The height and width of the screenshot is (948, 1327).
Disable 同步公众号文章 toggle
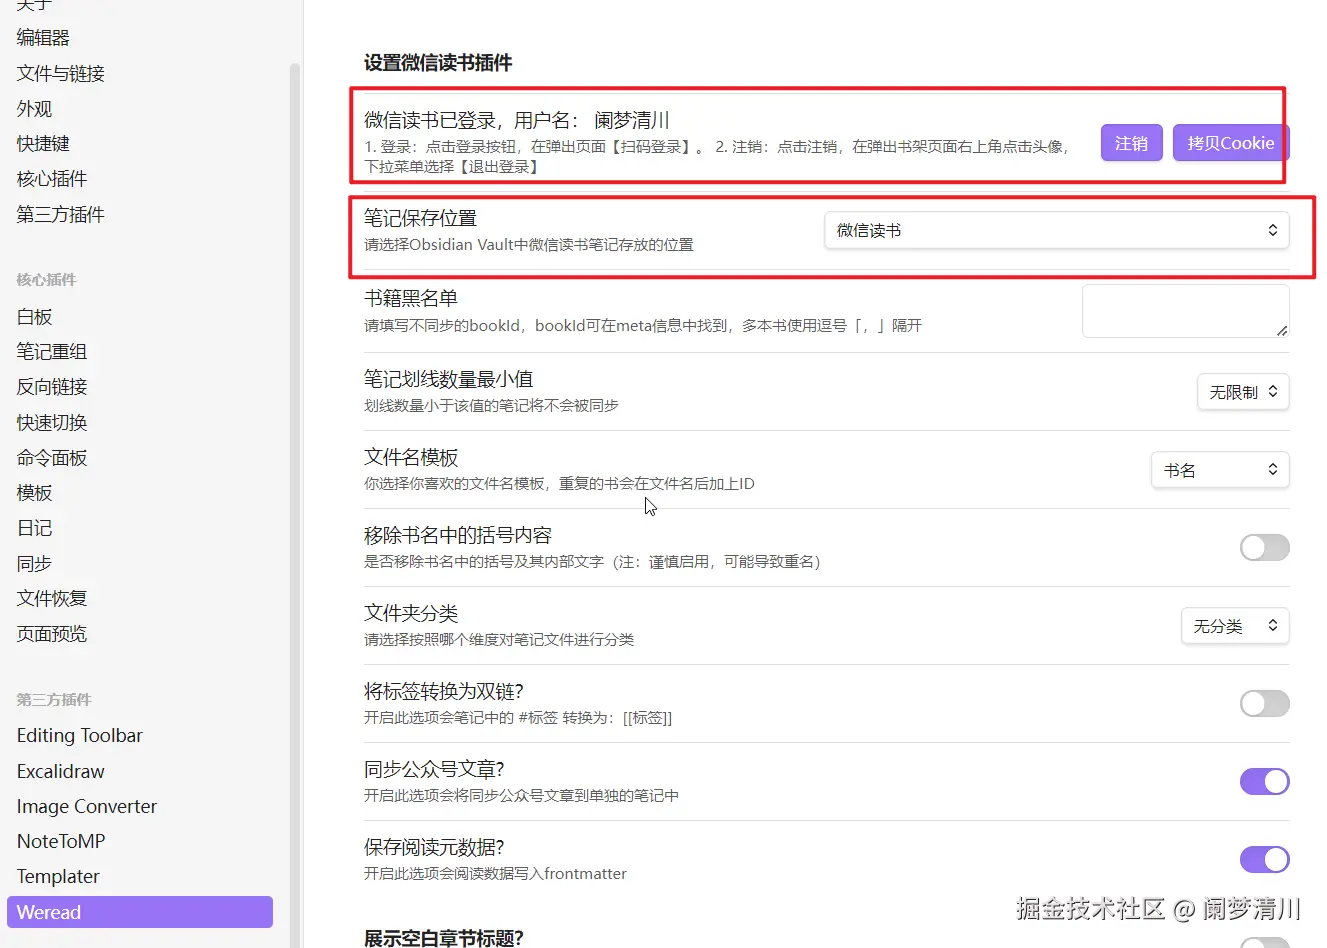point(1265,781)
